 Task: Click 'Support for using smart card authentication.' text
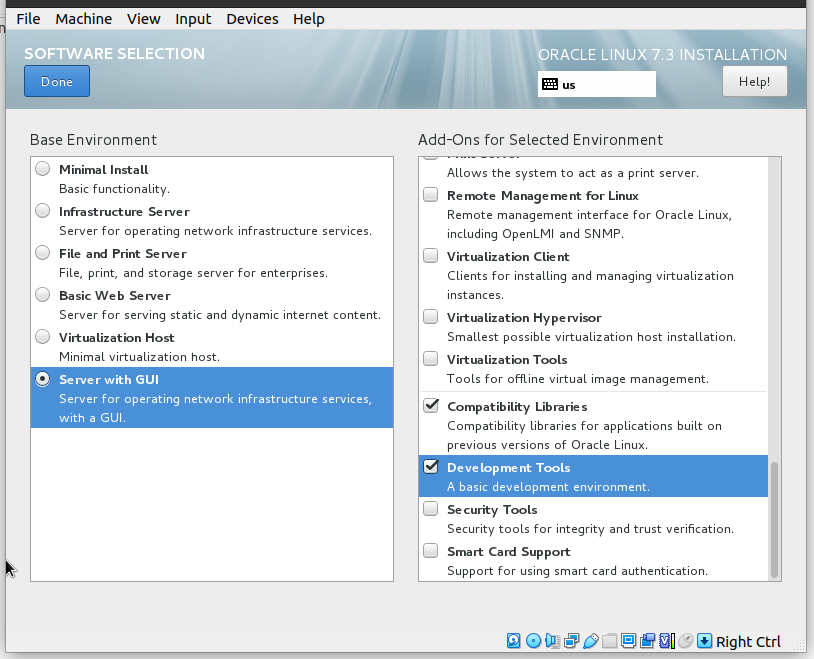pos(577,571)
